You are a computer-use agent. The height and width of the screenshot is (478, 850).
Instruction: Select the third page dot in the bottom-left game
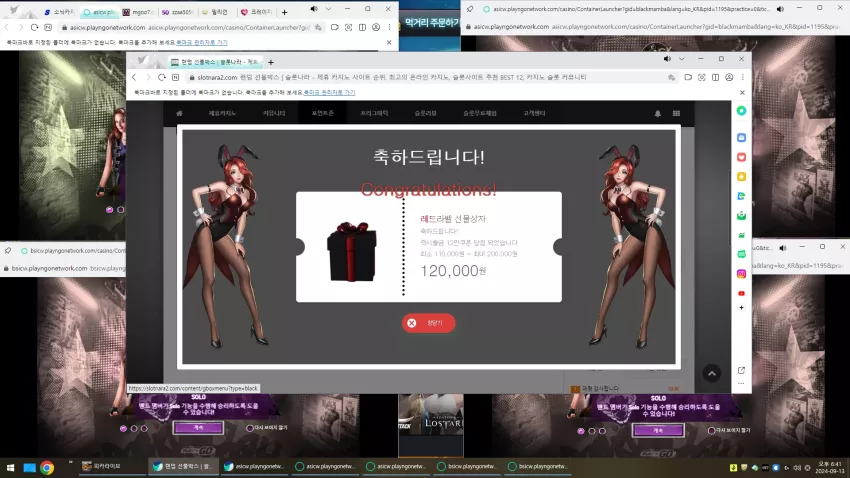144,428
